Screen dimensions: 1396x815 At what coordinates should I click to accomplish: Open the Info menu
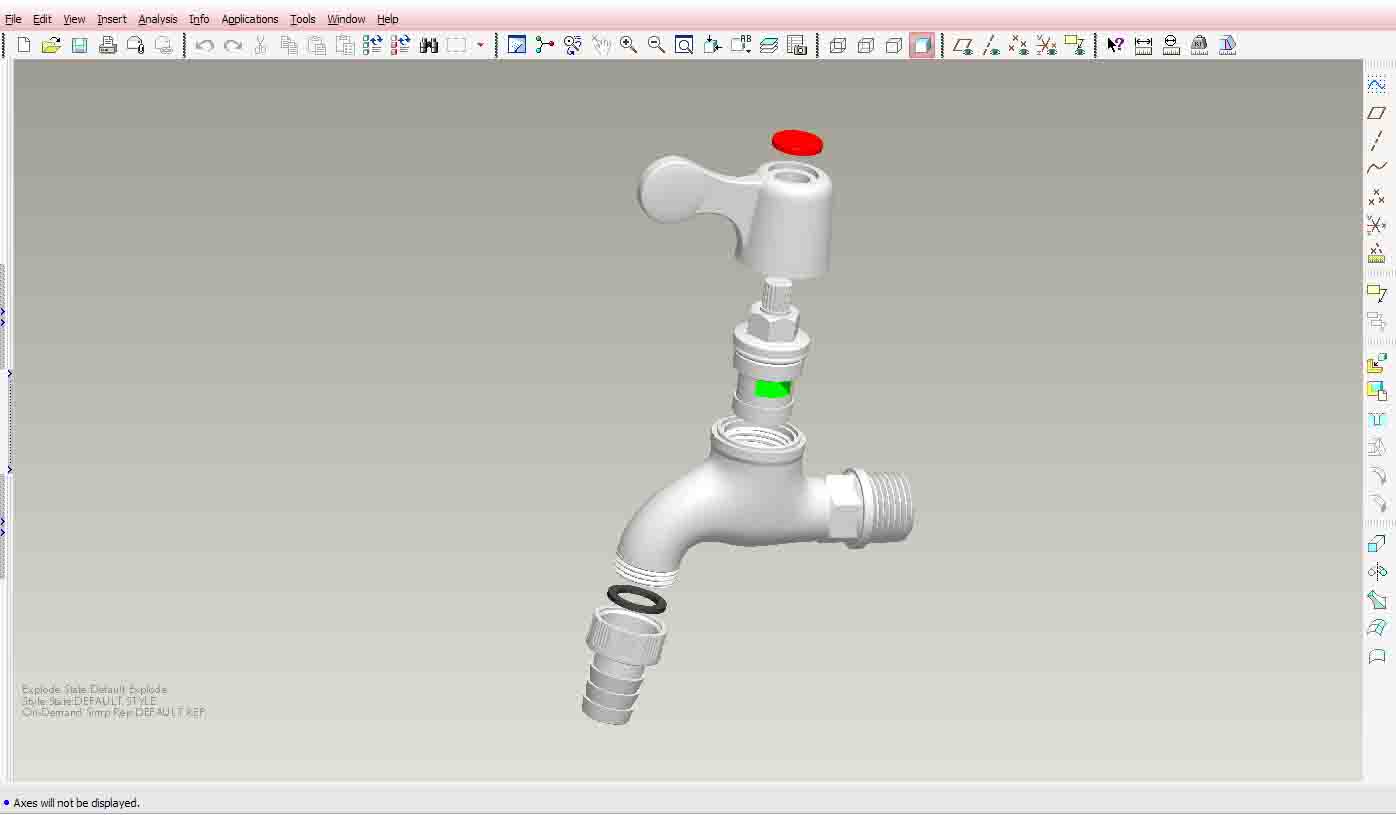click(x=199, y=19)
